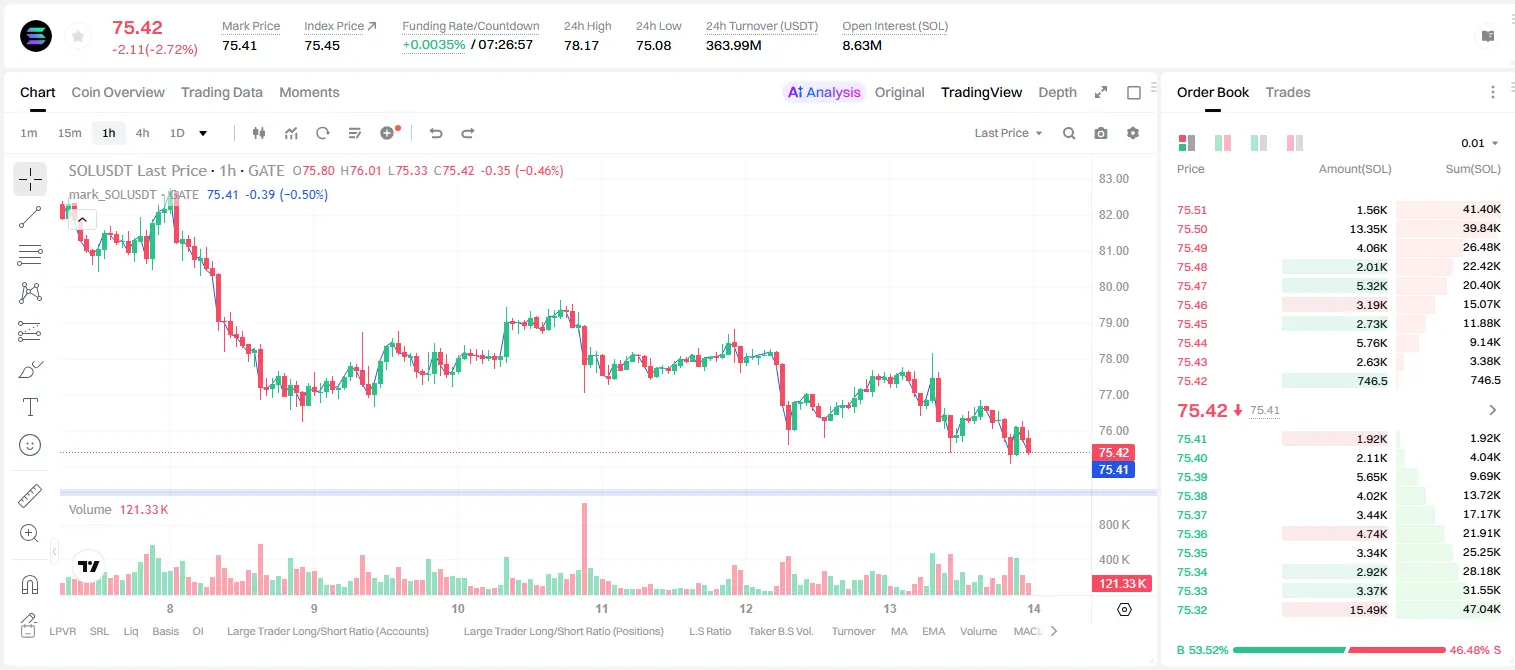Activate the AI Analysis button

(824, 92)
